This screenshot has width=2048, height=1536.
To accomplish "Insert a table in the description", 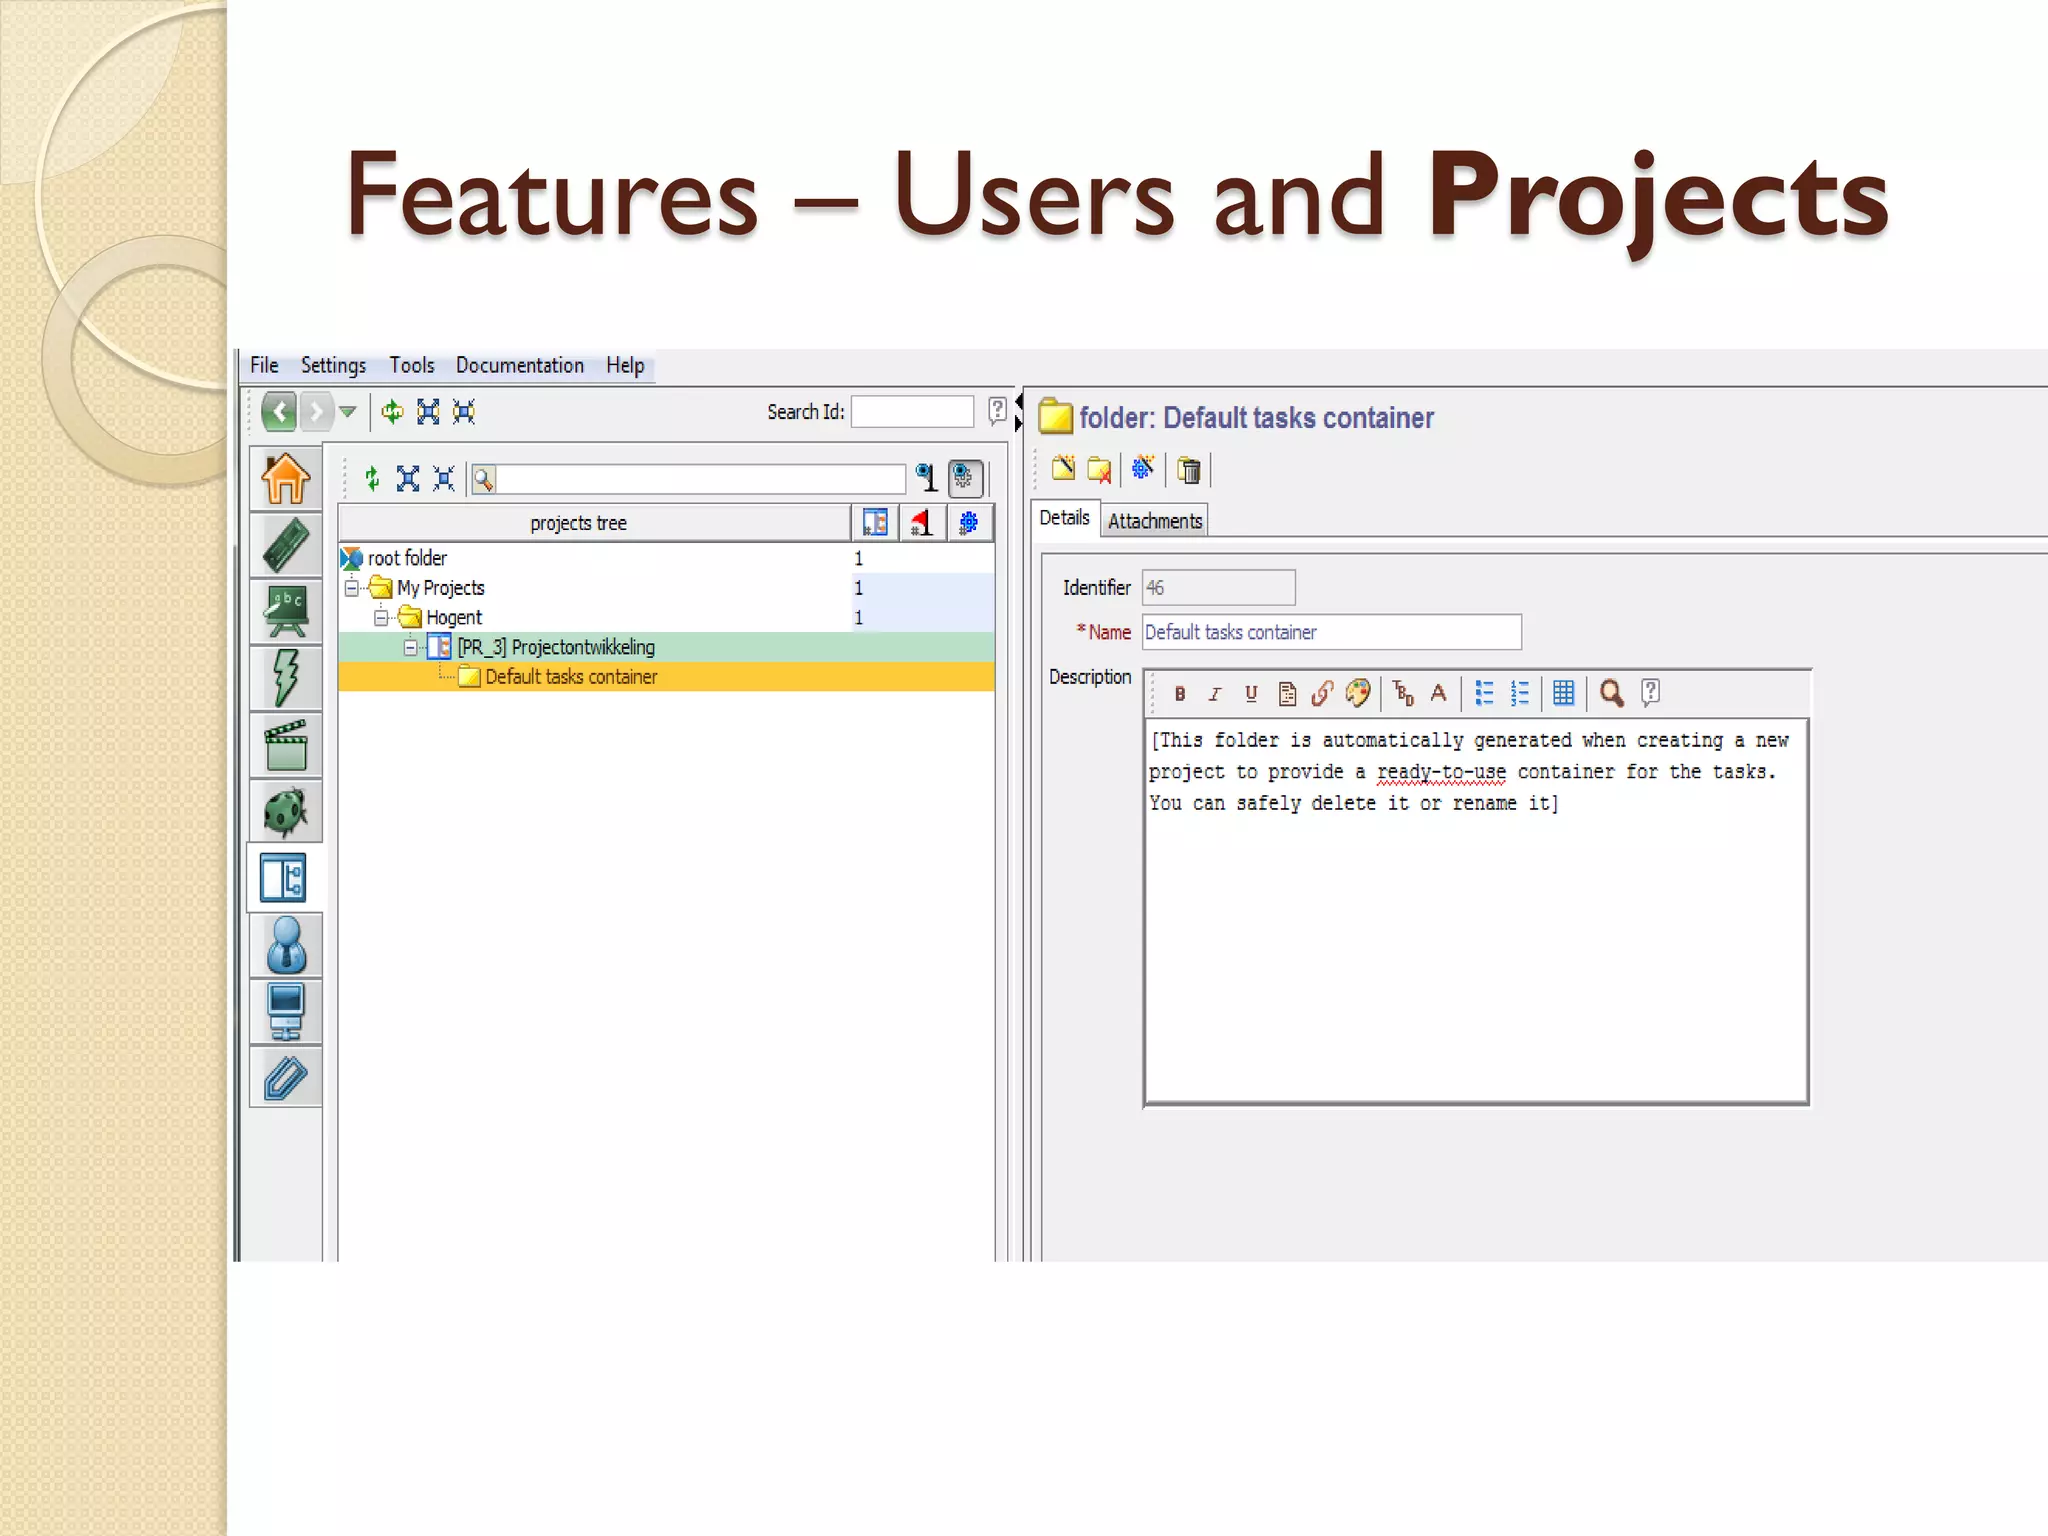I will (1564, 693).
